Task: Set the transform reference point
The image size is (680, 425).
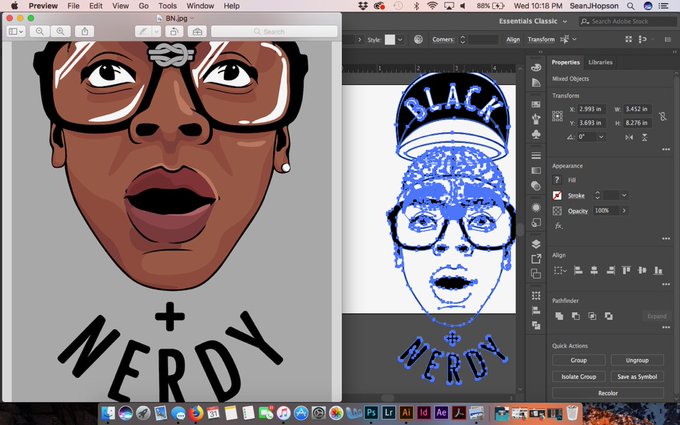Action: tap(557, 116)
